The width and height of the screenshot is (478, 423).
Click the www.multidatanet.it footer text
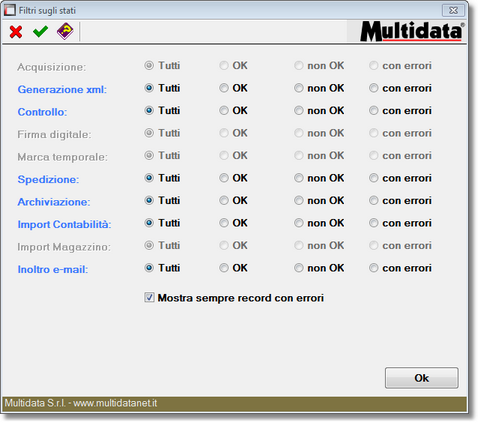pos(115,403)
